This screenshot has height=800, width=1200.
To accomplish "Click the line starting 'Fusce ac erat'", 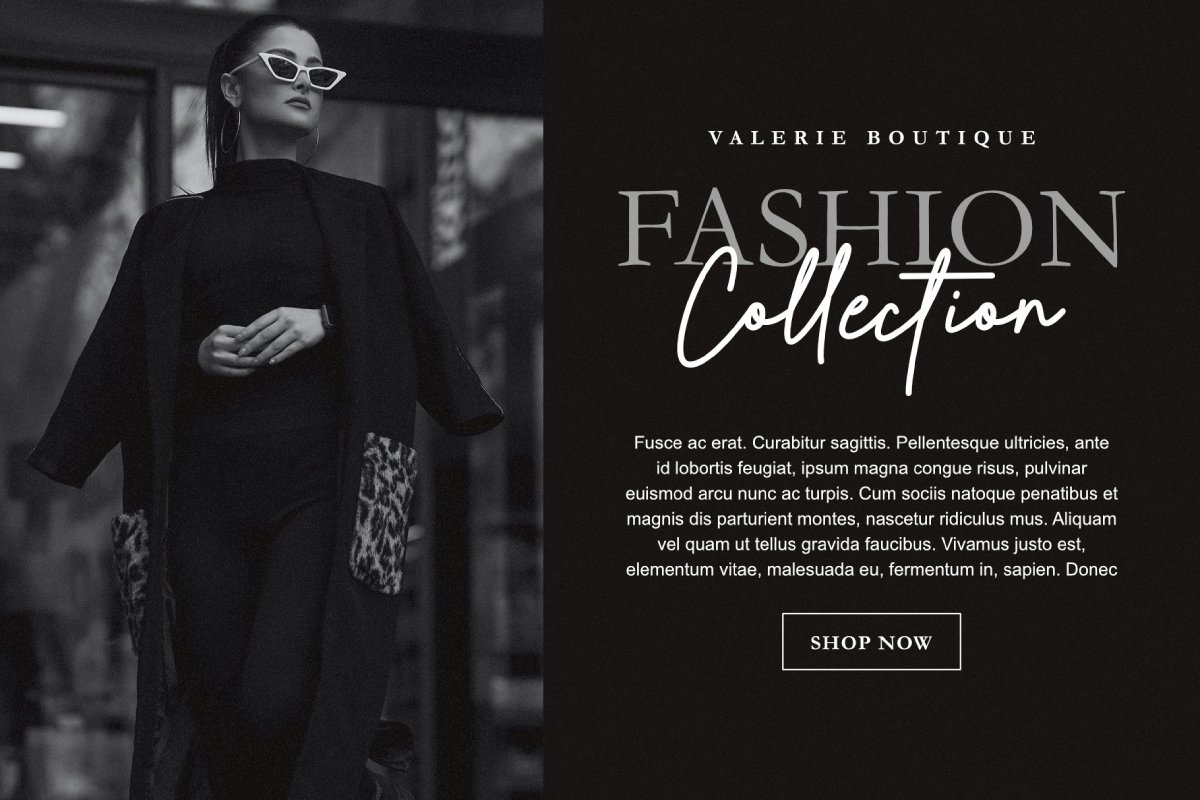I will click(x=871, y=442).
